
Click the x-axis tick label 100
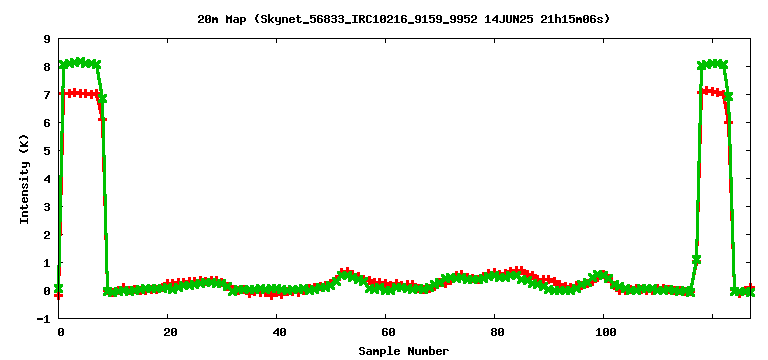click(x=603, y=332)
